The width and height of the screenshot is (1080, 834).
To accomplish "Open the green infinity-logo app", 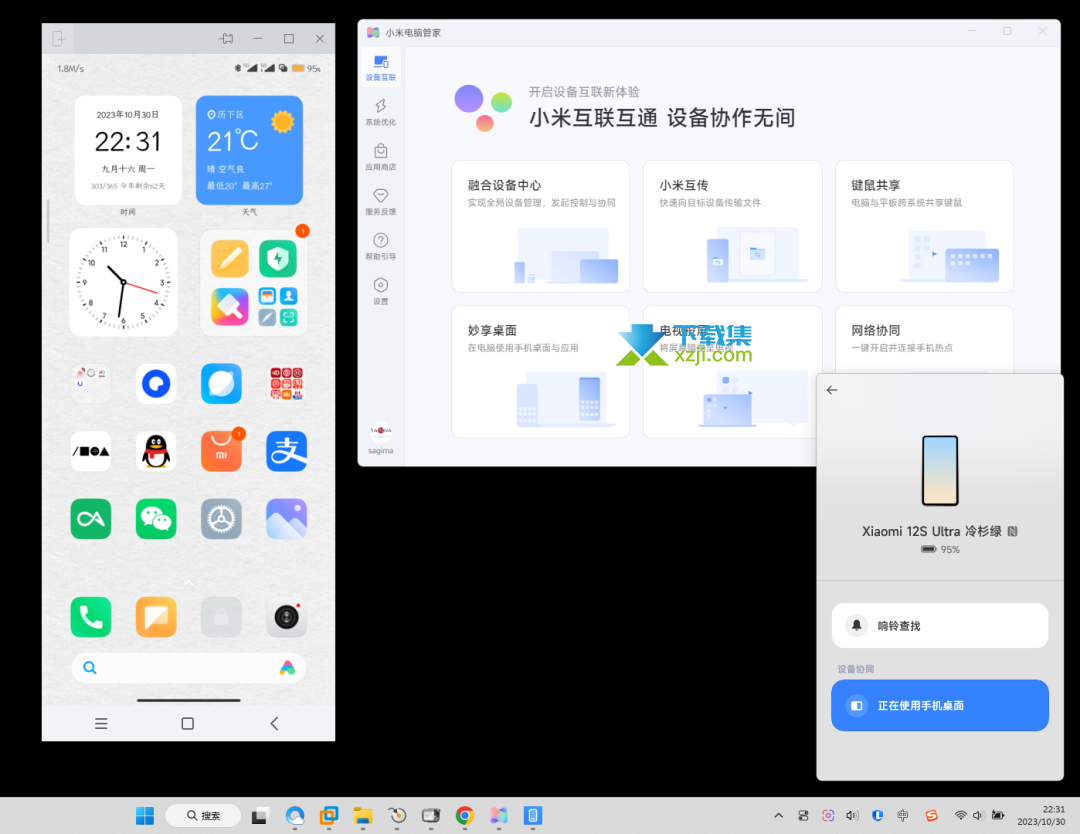I will 91,519.
